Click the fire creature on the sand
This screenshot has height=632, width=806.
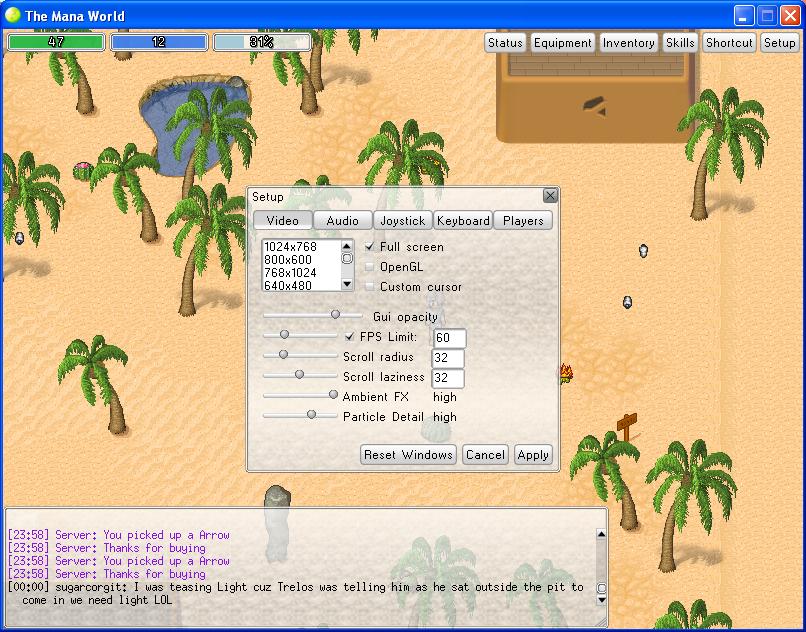(x=566, y=373)
